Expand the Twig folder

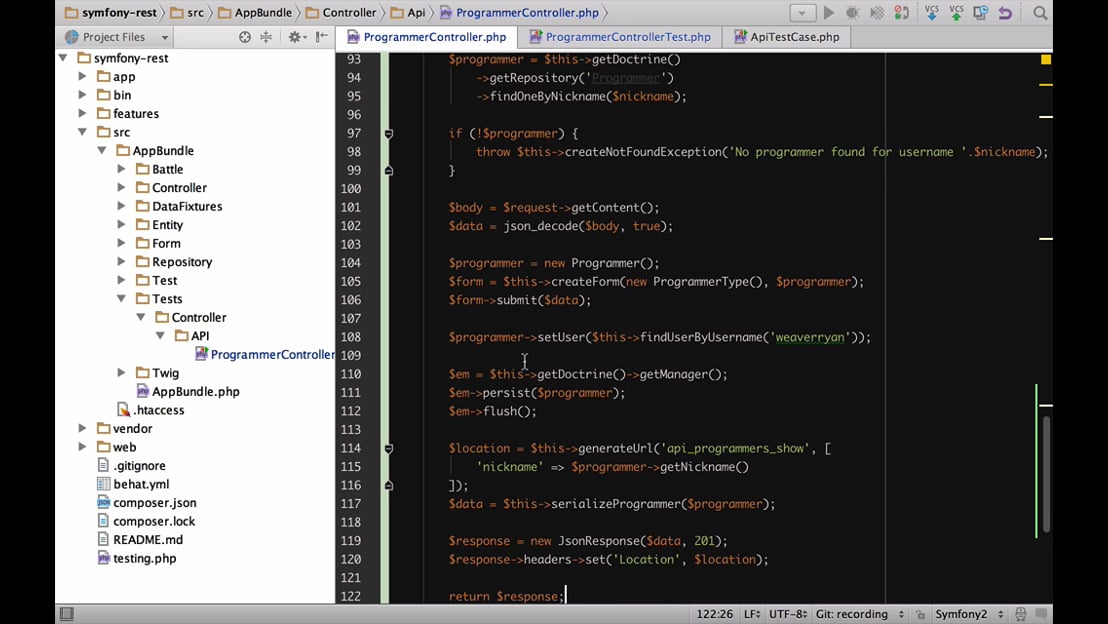point(121,372)
